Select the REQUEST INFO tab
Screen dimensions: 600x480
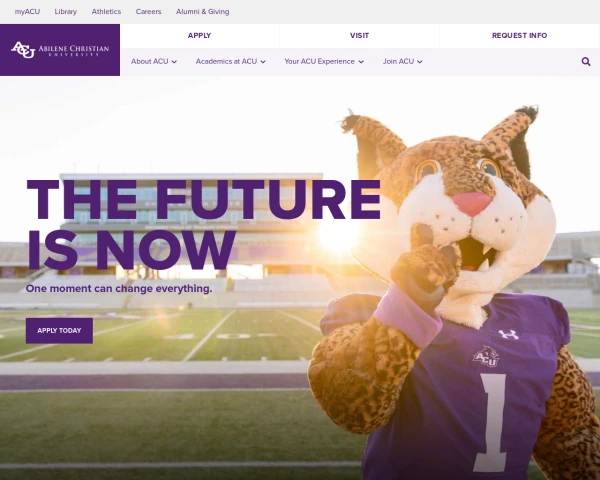click(x=520, y=36)
